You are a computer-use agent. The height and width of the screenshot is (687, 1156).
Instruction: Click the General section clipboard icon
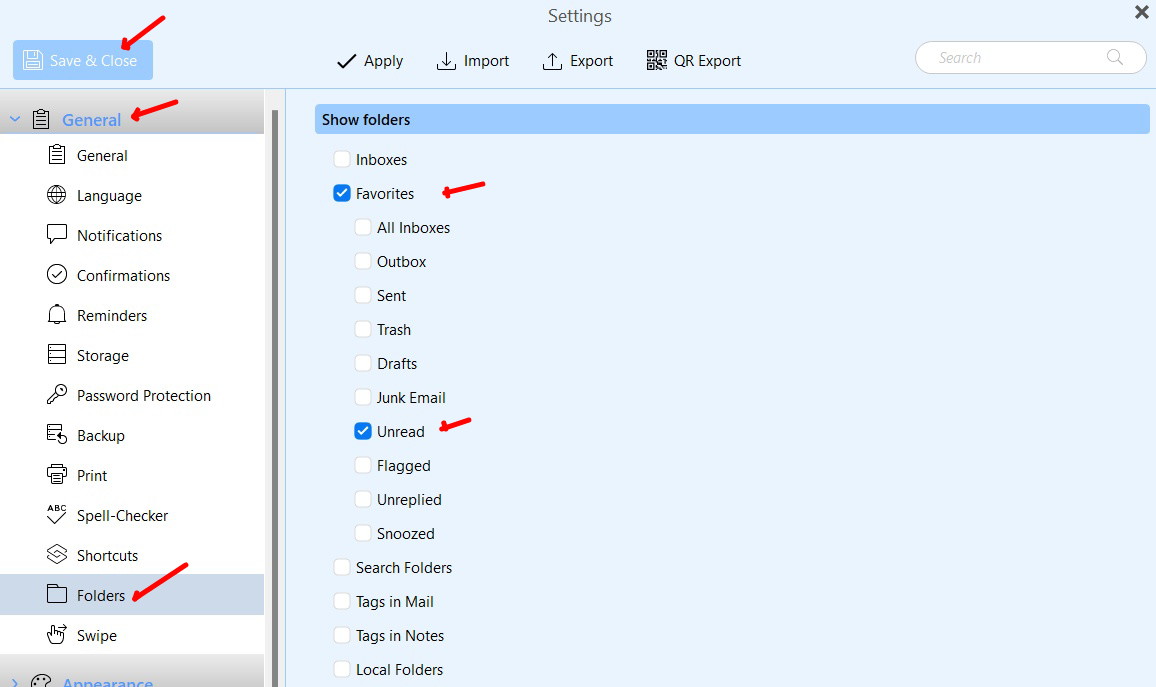[41, 119]
